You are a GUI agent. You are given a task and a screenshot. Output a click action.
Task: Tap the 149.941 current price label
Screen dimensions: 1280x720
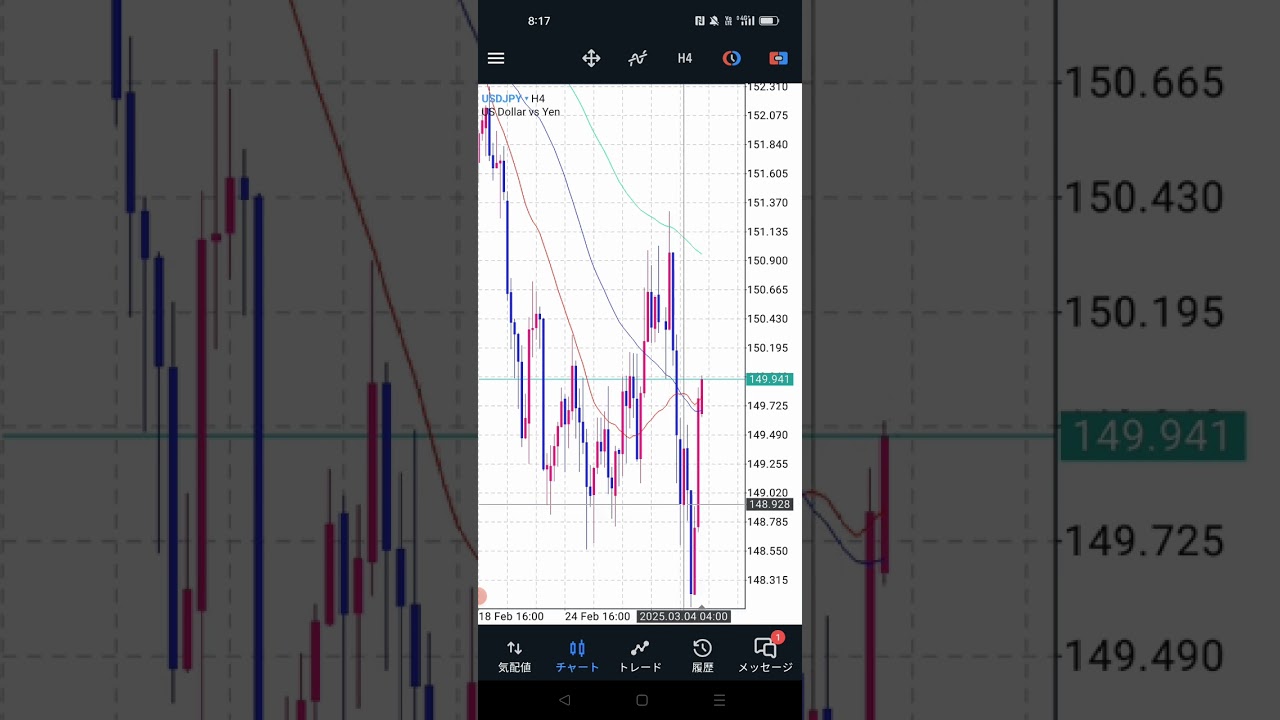[769, 379]
